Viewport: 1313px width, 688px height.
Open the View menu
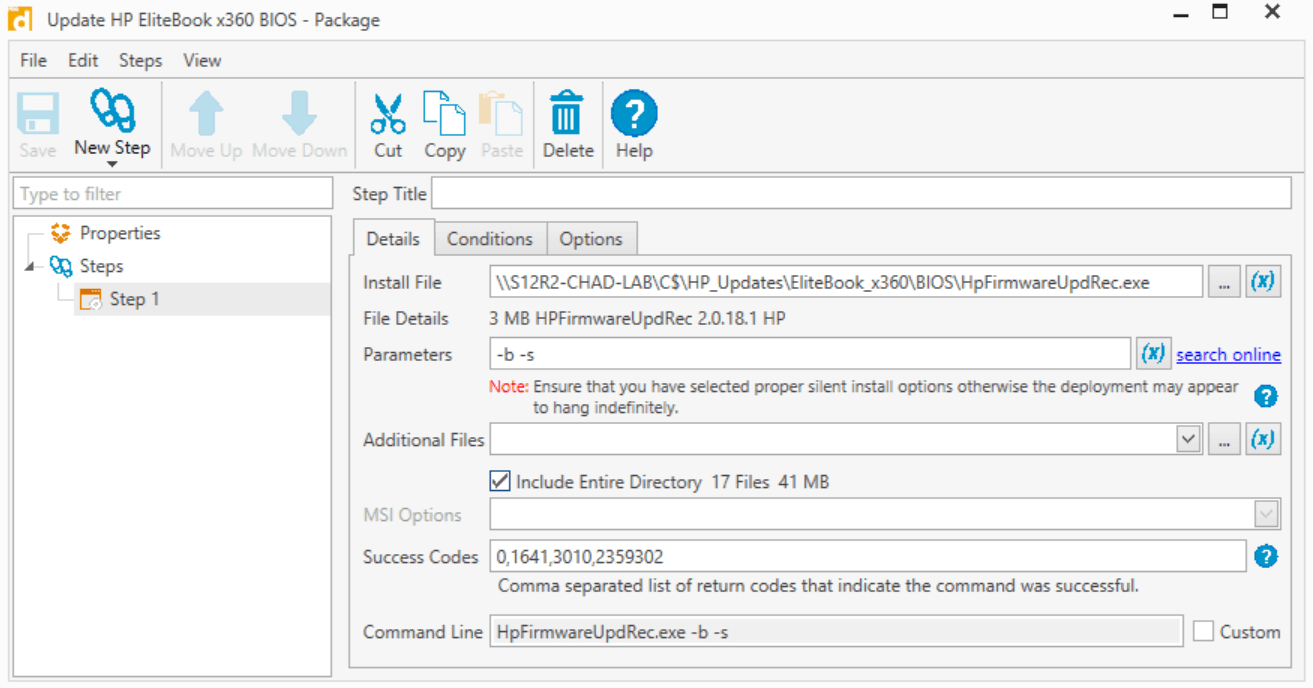tap(202, 60)
